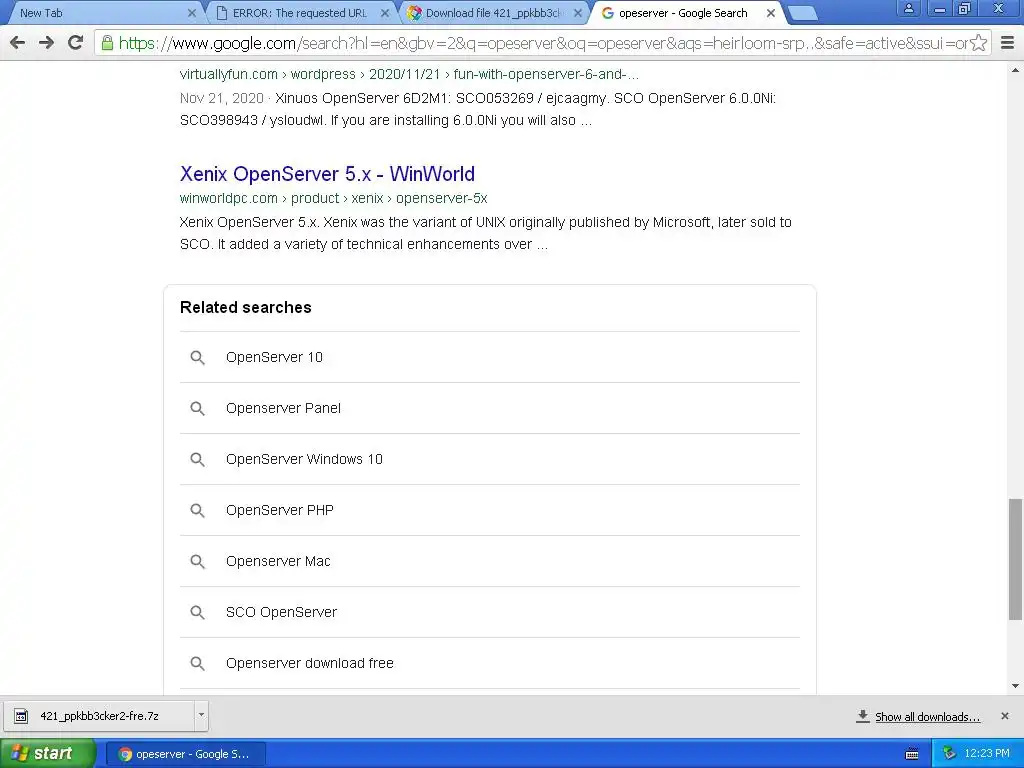Open the Windows Start menu
The width and height of the screenshot is (1024, 768).
click(x=47, y=754)
